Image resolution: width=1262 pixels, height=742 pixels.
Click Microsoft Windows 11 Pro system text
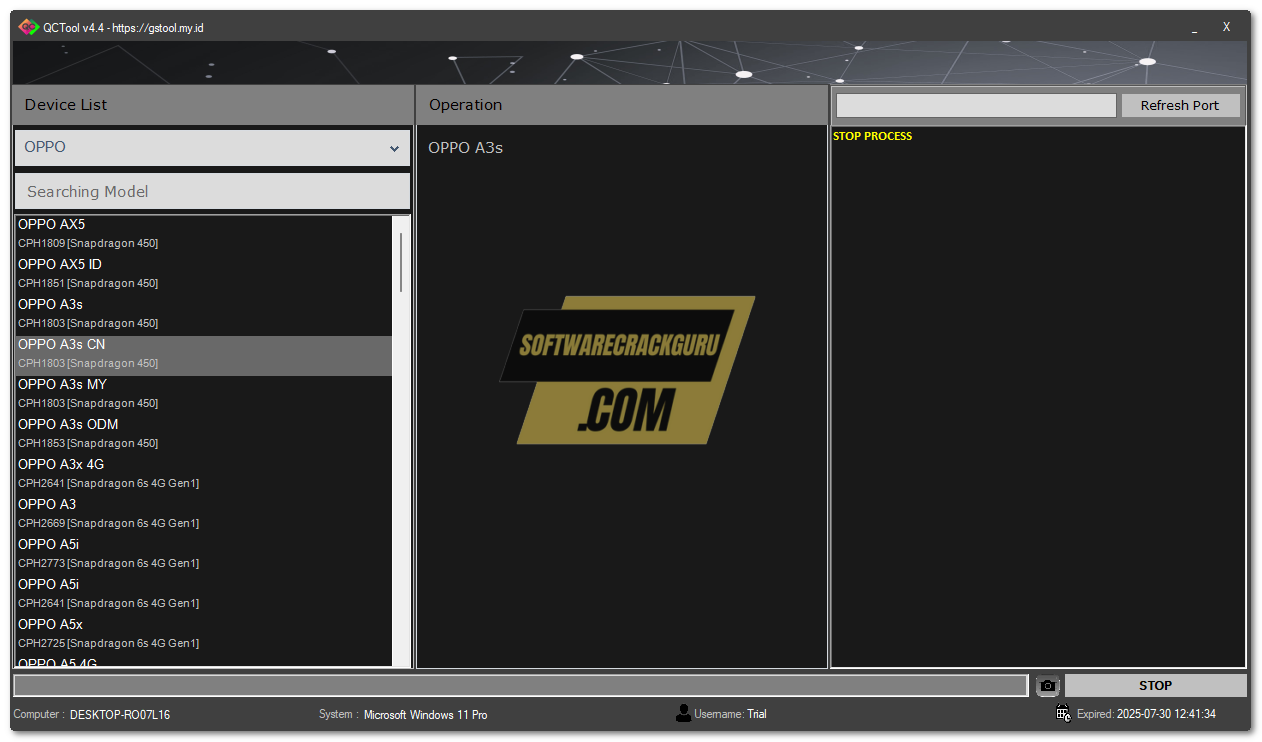click(426, 715)
